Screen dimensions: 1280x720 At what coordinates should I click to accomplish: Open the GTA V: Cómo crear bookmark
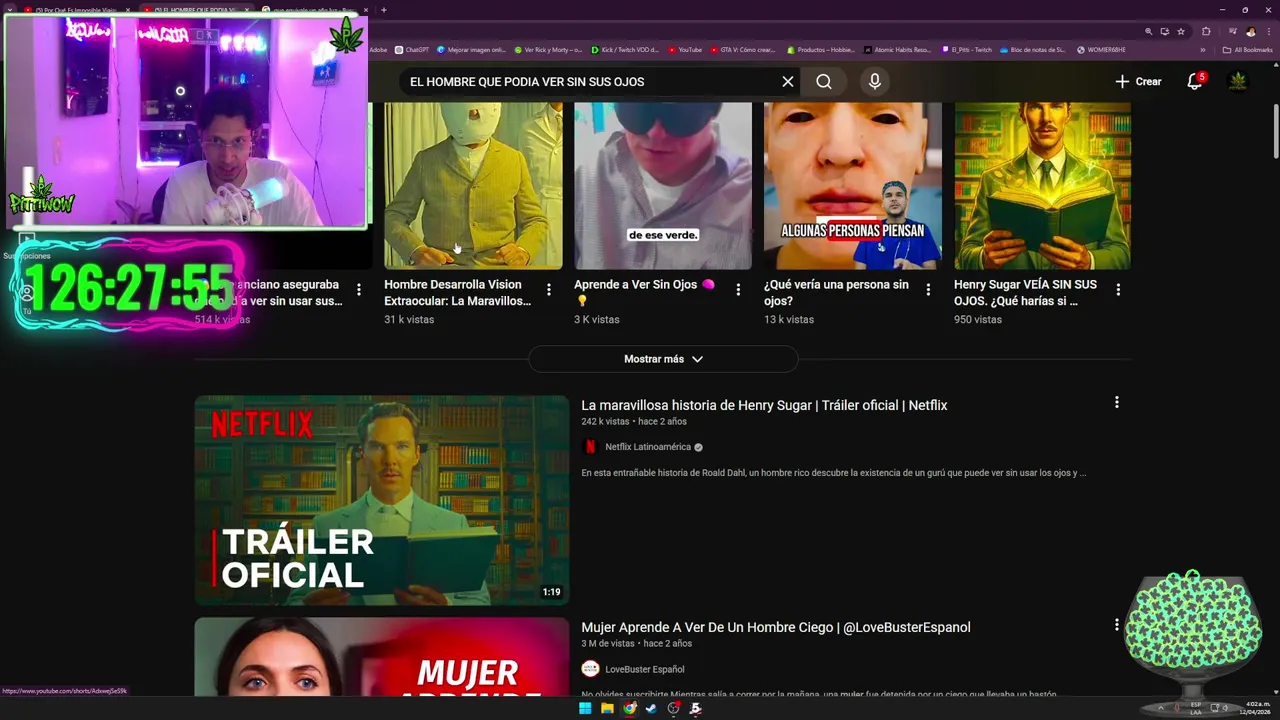click(x=743, y=50)
